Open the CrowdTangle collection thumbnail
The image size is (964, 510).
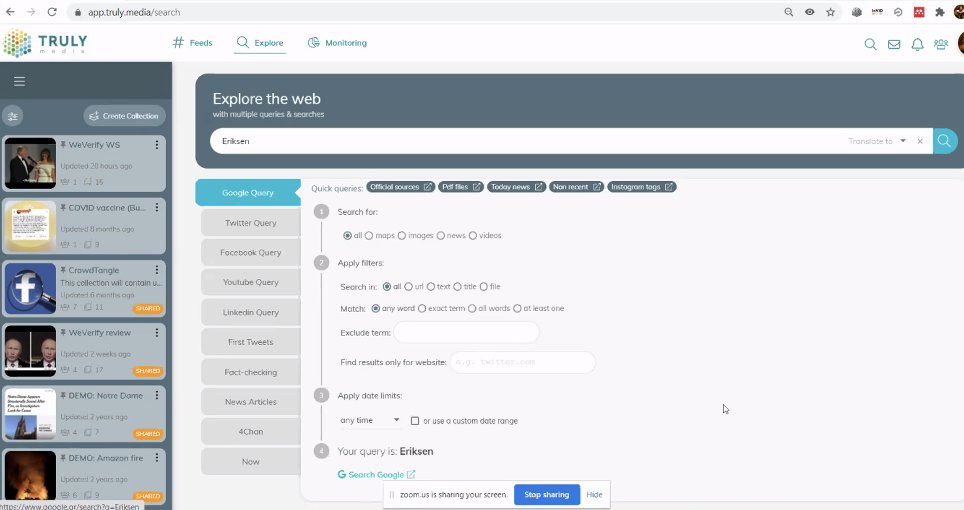[x=30, y=288]
